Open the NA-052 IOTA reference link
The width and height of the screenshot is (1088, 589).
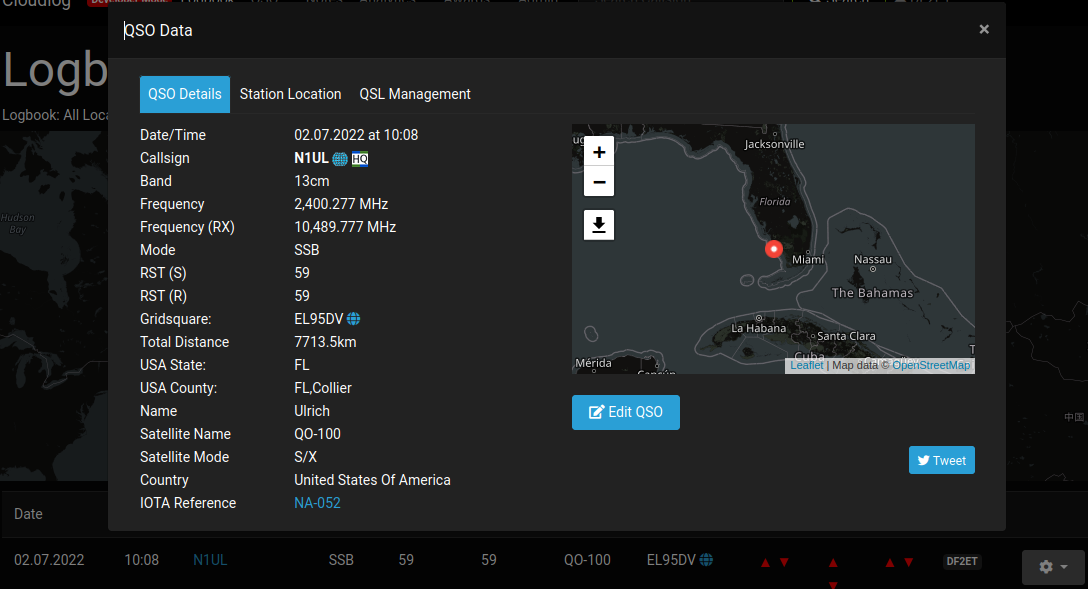tap(318, 503)
